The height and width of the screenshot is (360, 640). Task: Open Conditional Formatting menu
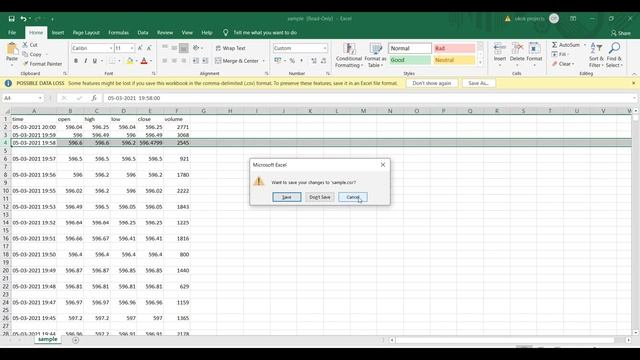coord(349,55)
